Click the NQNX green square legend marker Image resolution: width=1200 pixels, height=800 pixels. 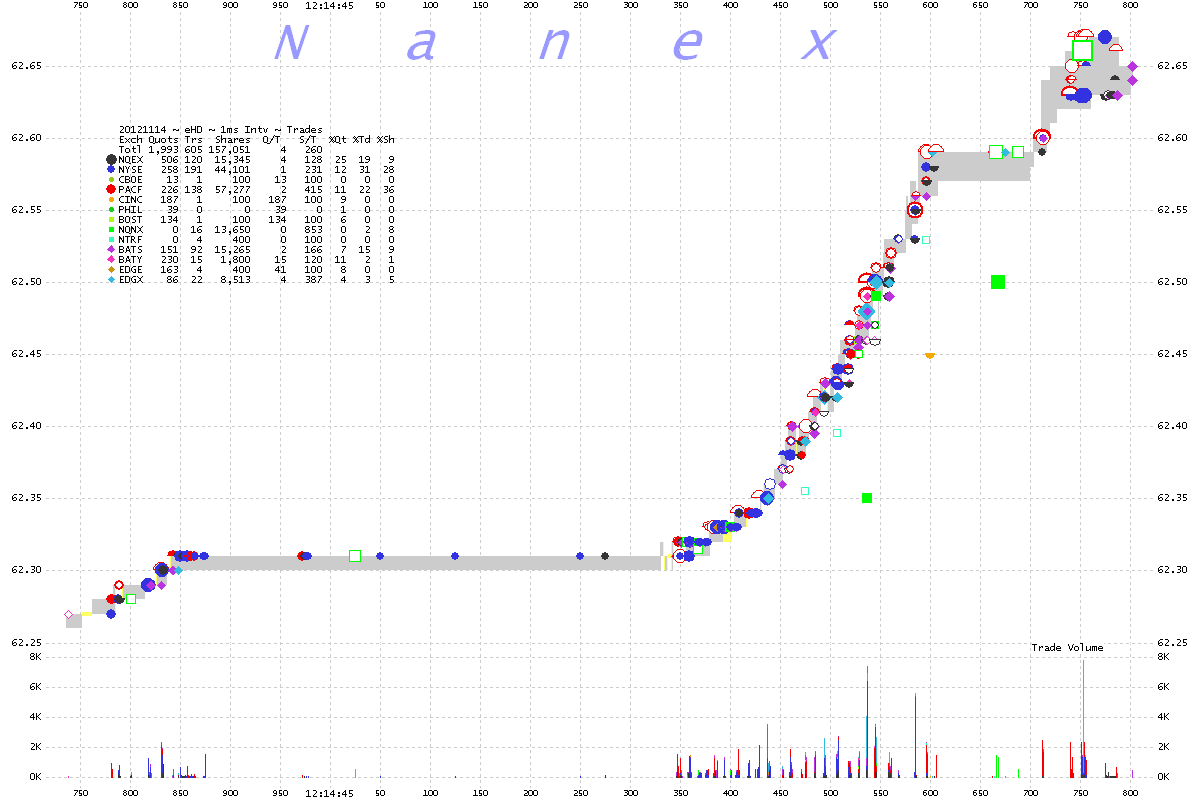click(x=110, y=229)
